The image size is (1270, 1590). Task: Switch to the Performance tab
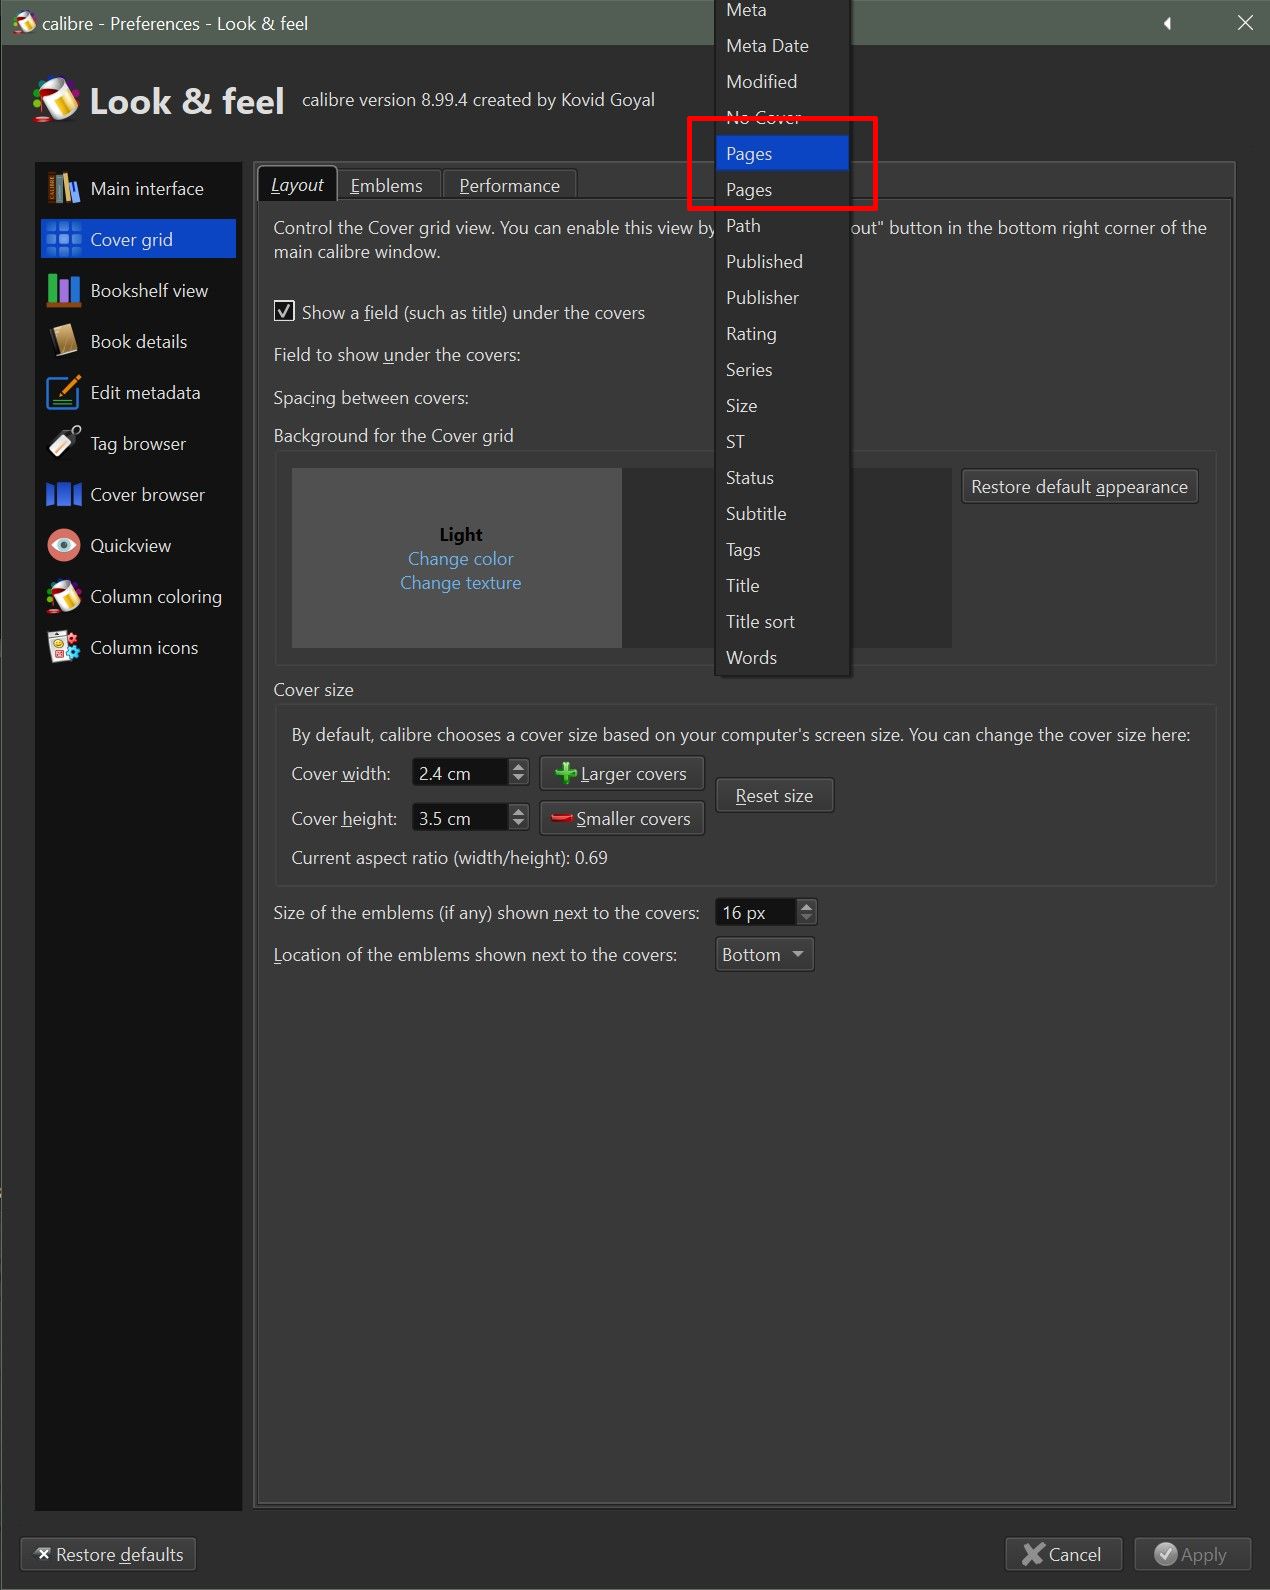(510, 186)
